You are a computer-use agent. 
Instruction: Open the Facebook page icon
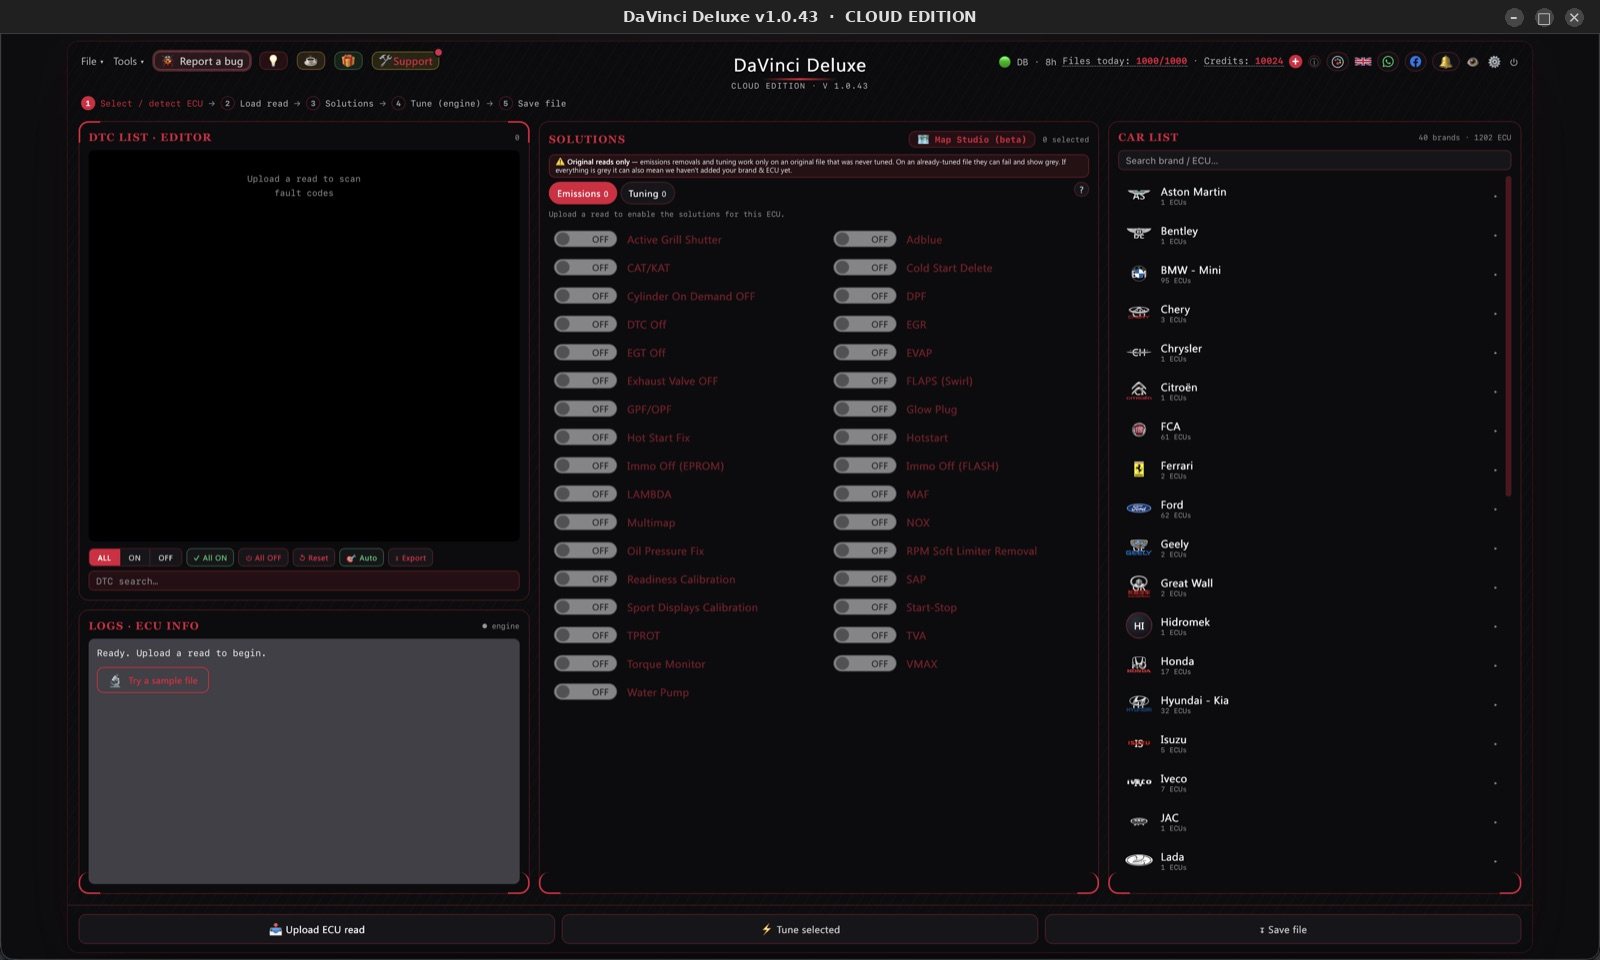click(1415, 62)
